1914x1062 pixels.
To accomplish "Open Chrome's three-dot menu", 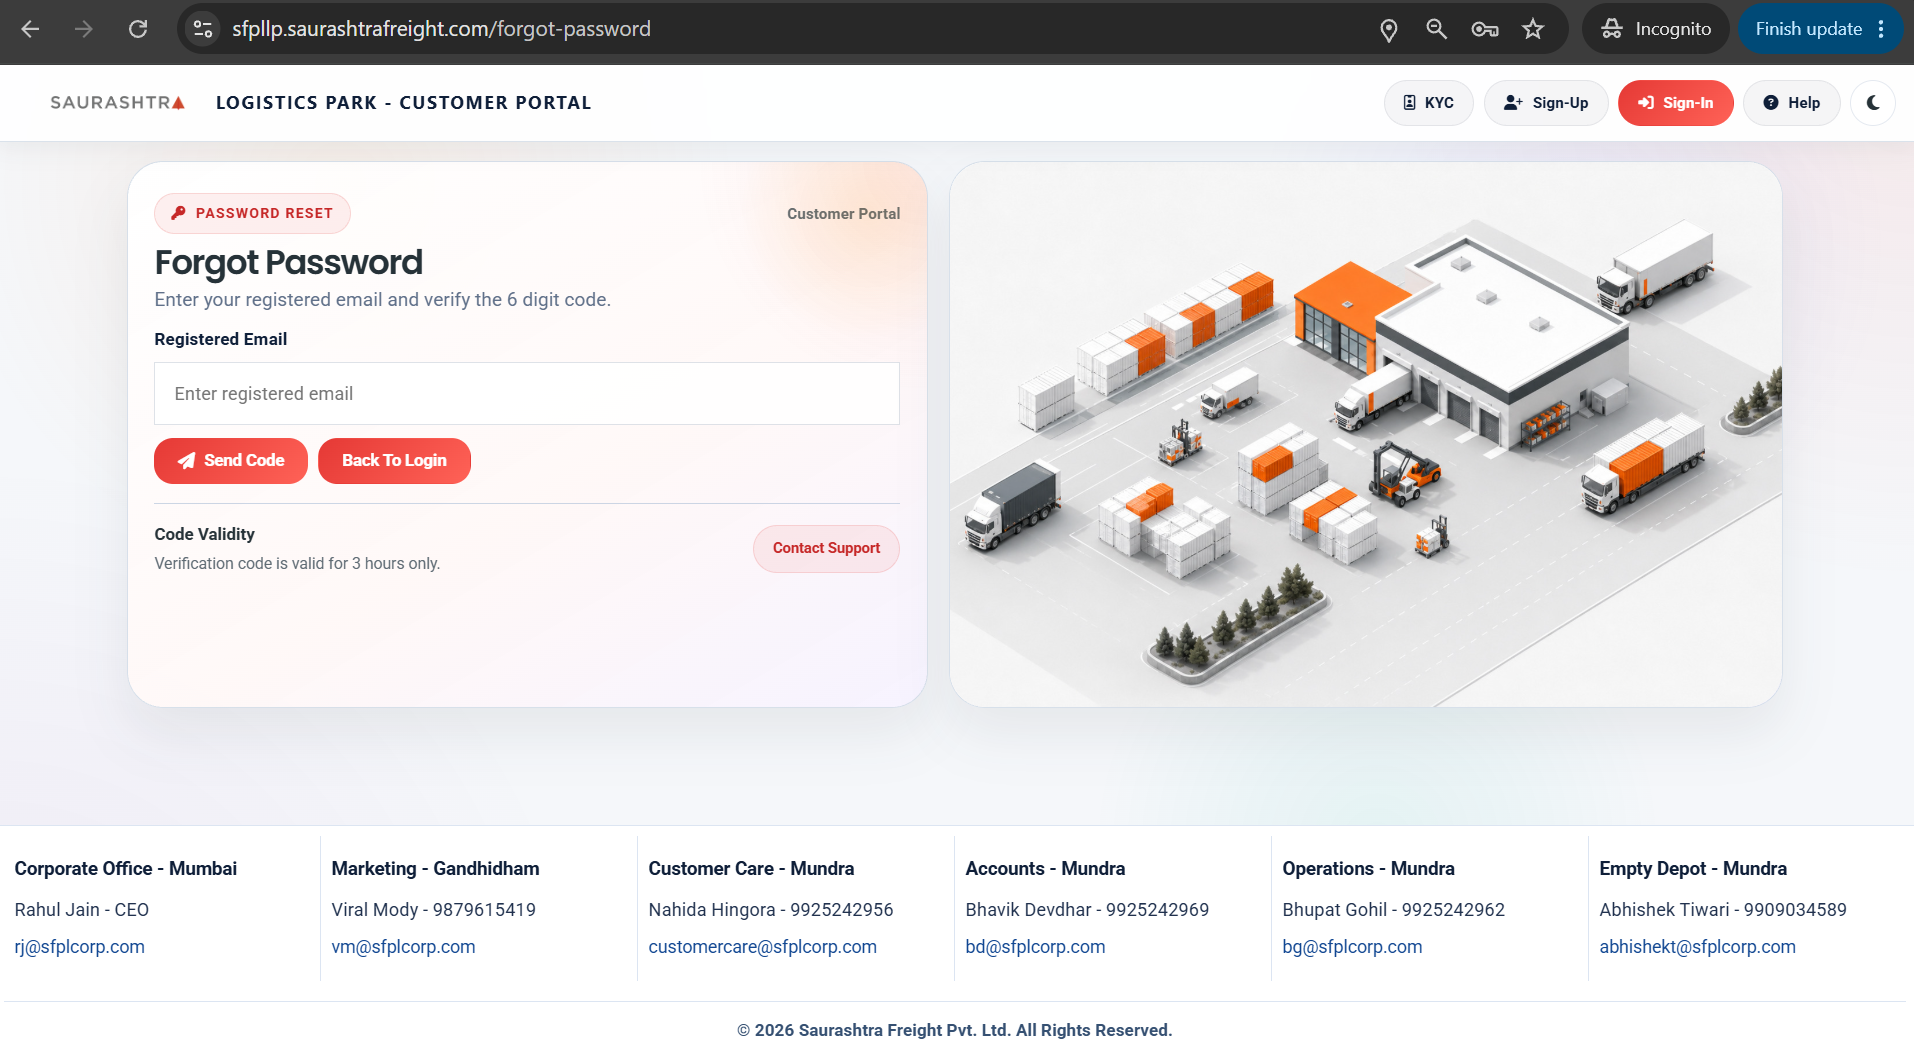I will (1881, 29).
